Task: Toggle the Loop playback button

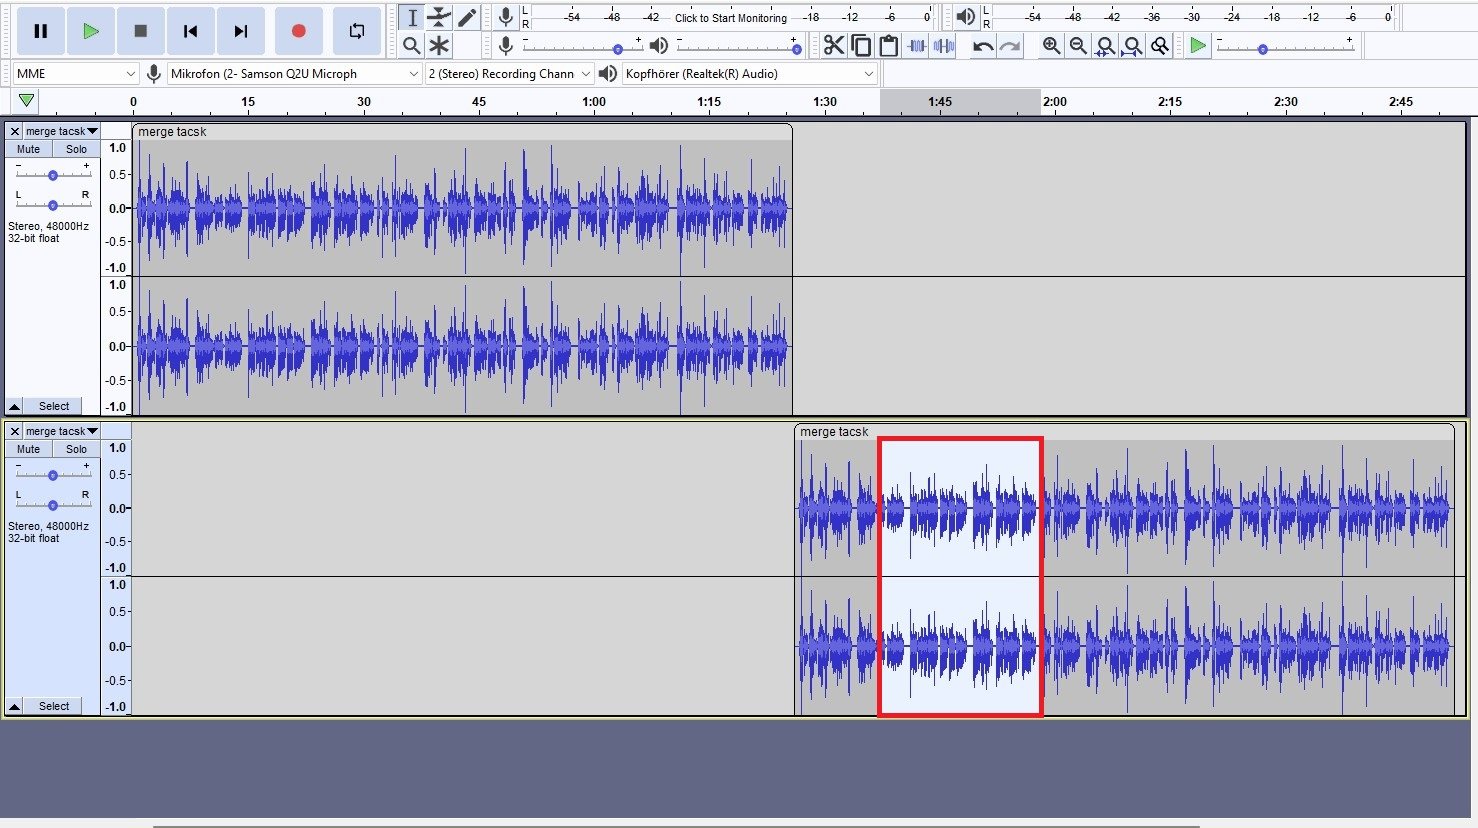Action: click(x=357, y=31)
